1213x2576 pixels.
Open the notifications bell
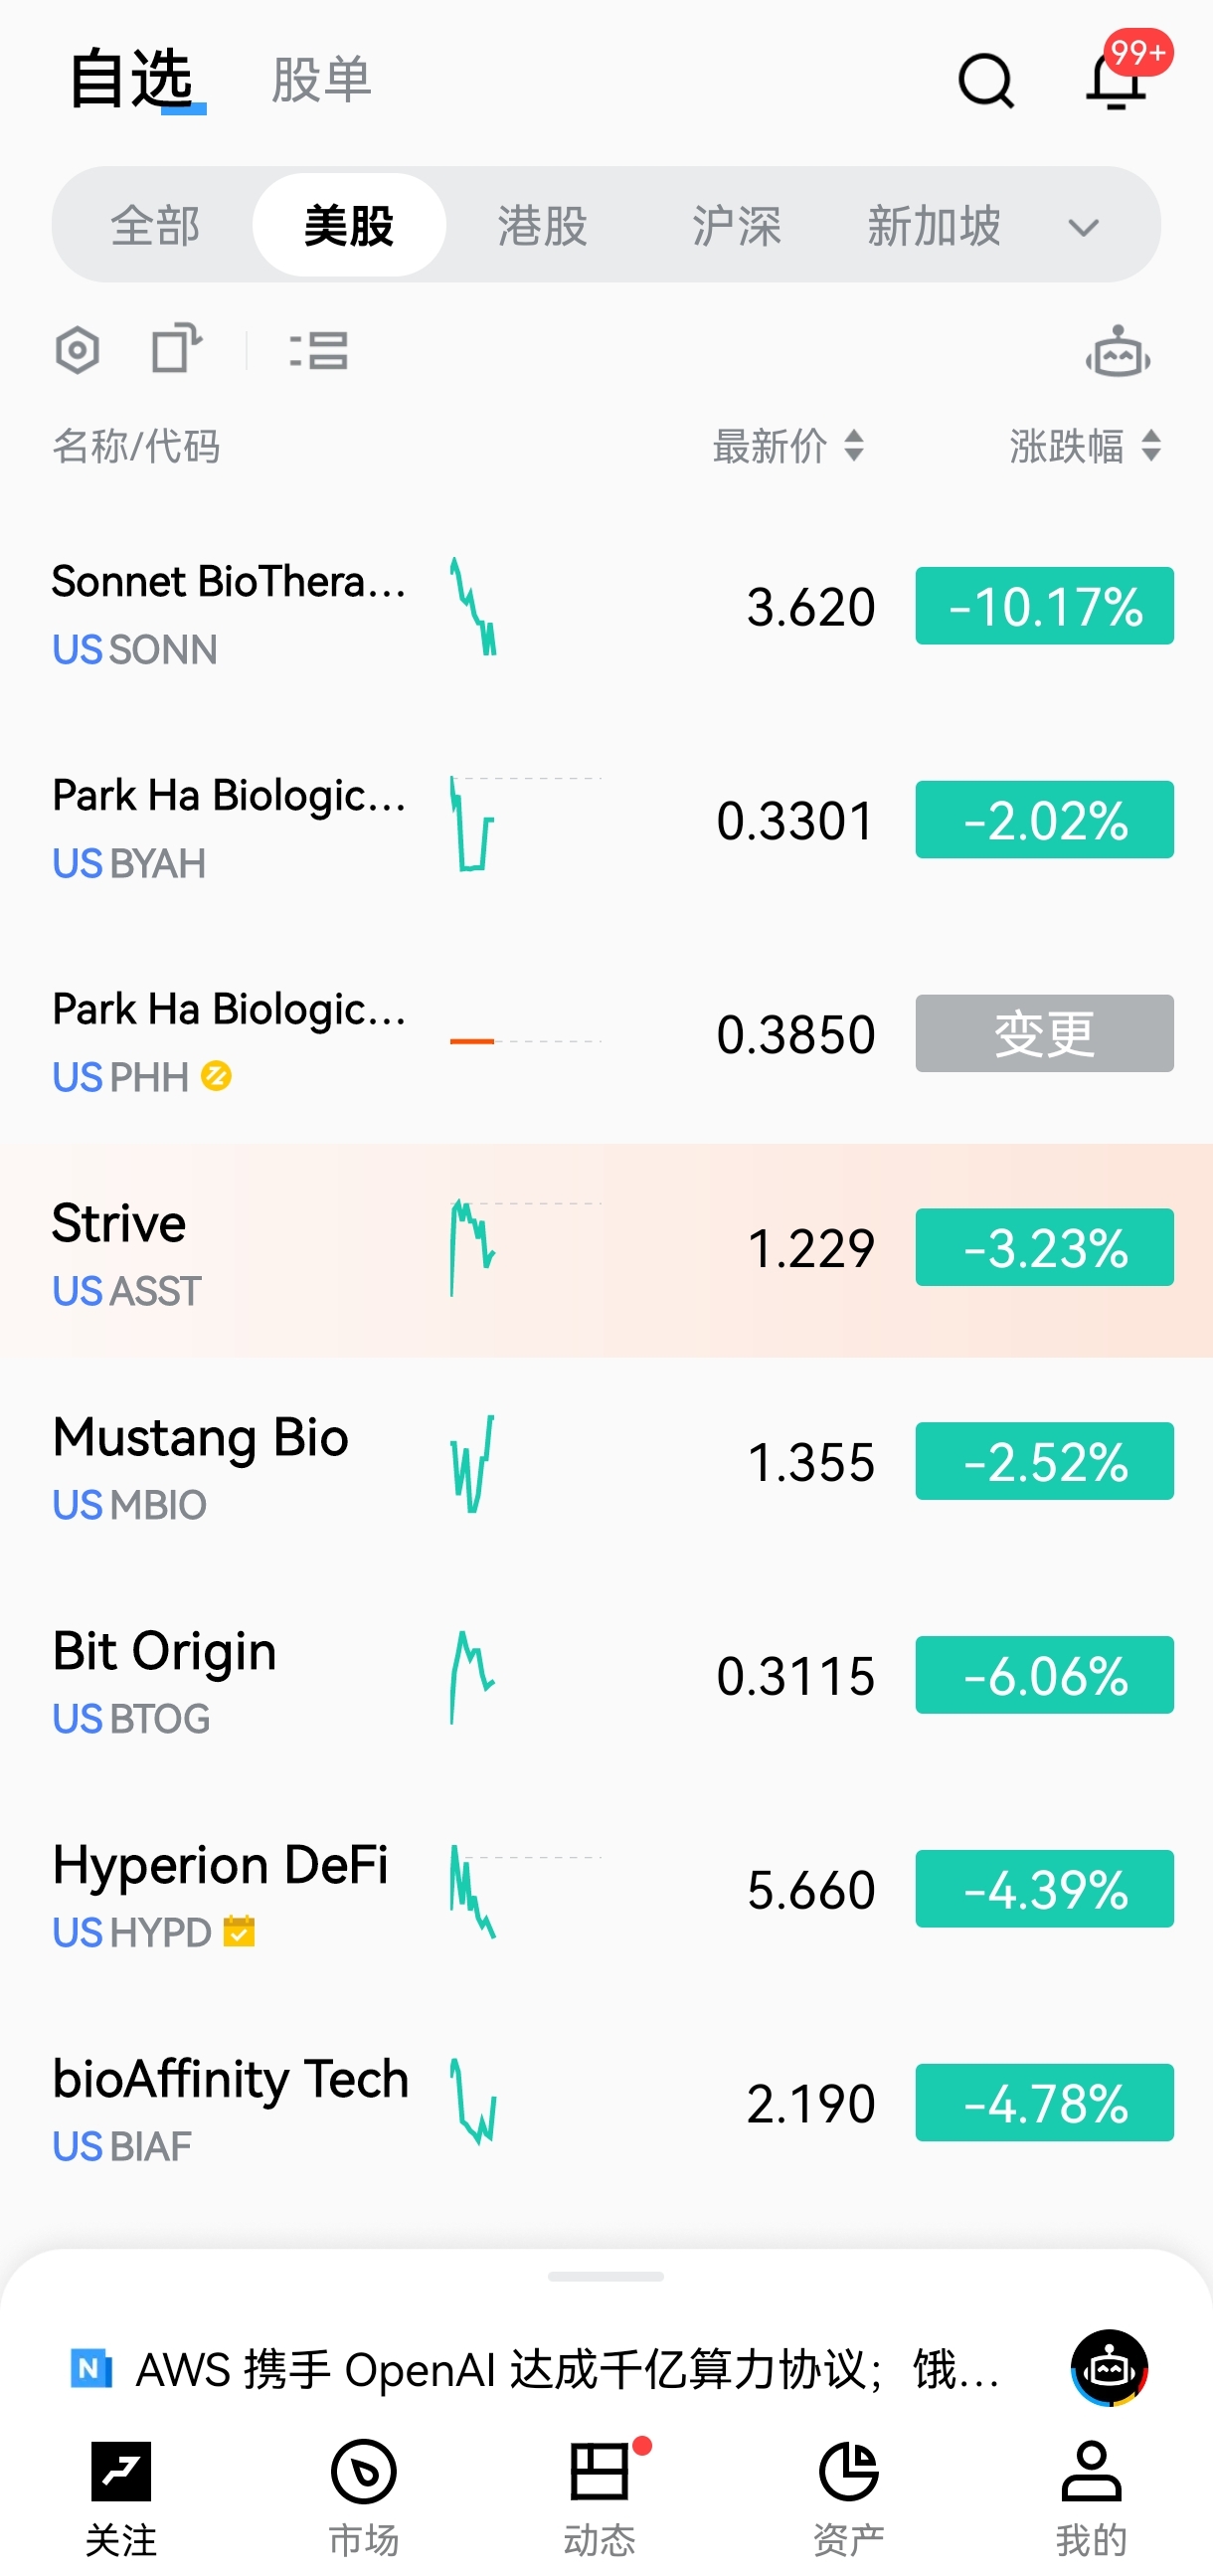click(1116, 80)
